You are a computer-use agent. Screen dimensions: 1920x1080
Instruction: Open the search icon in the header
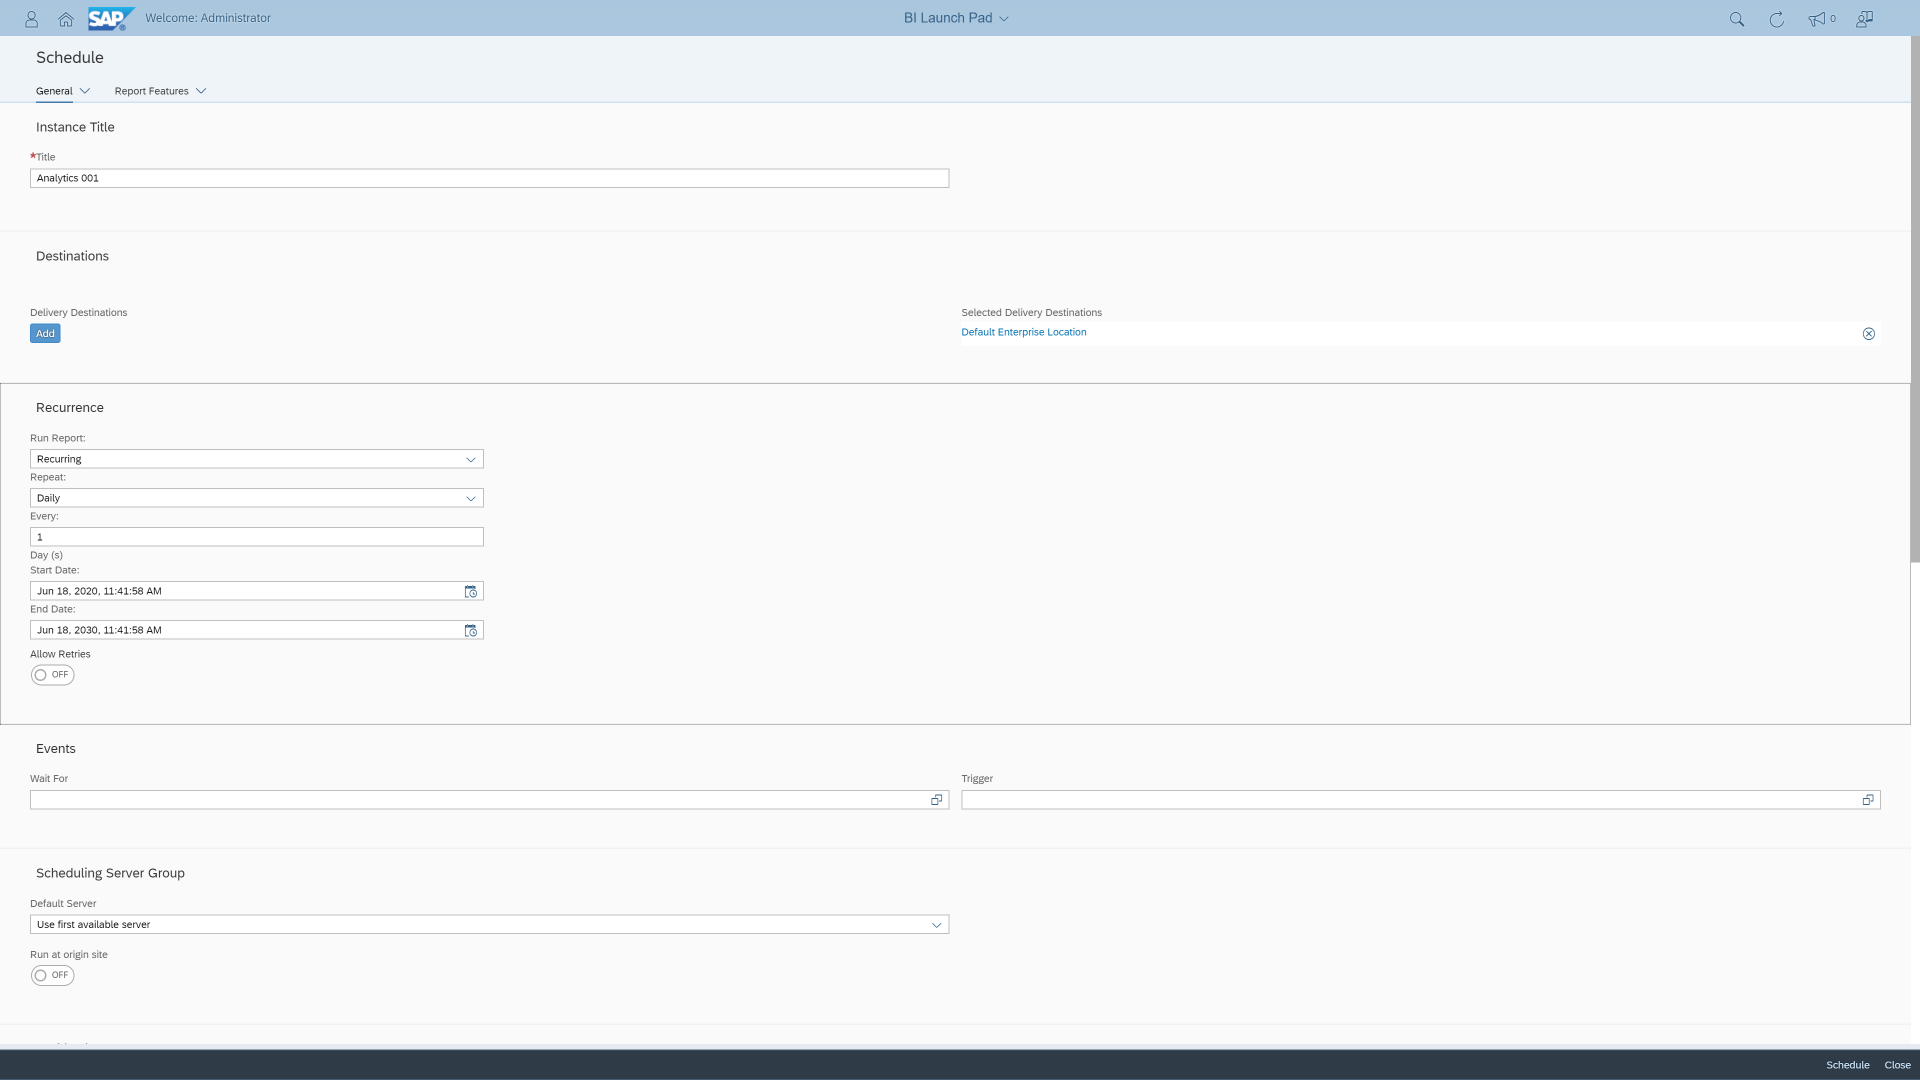1737,18
